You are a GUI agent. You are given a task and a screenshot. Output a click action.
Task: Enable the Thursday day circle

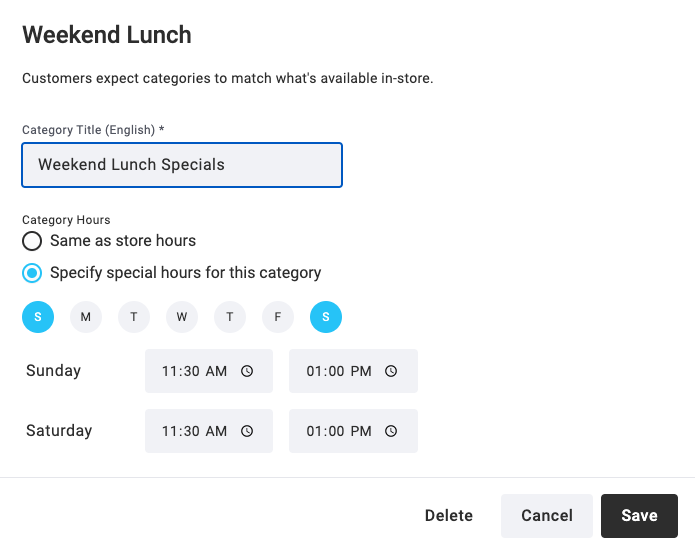pyautogui.click(x=230, y=317)
